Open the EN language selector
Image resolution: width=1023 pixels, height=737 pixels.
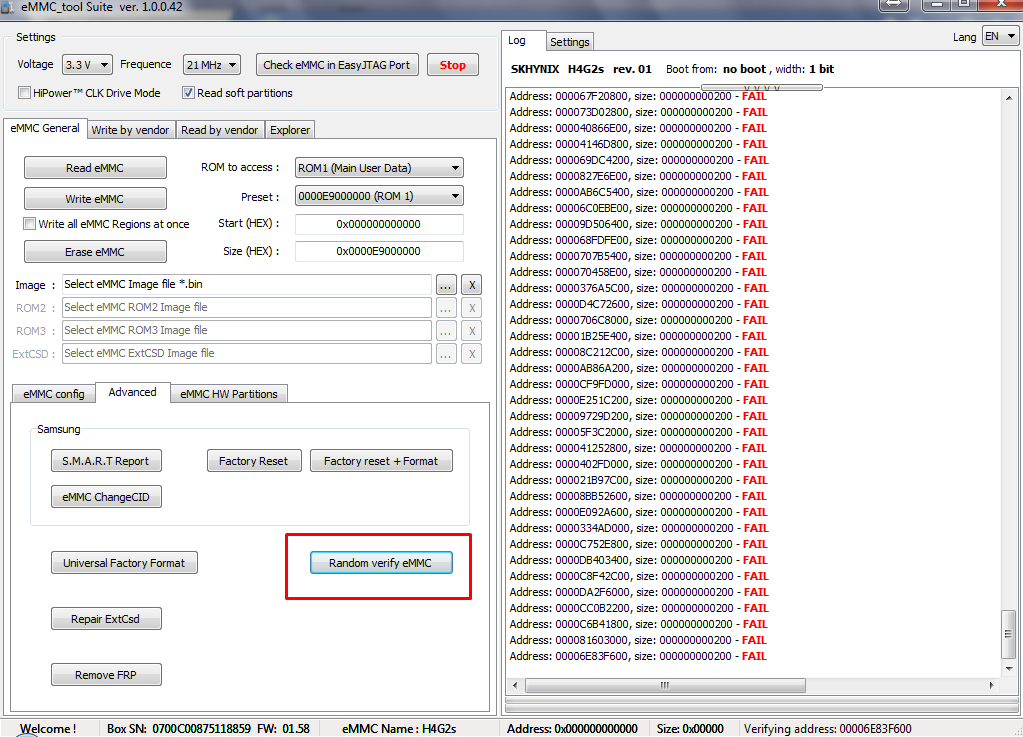(x=998, y=36)
